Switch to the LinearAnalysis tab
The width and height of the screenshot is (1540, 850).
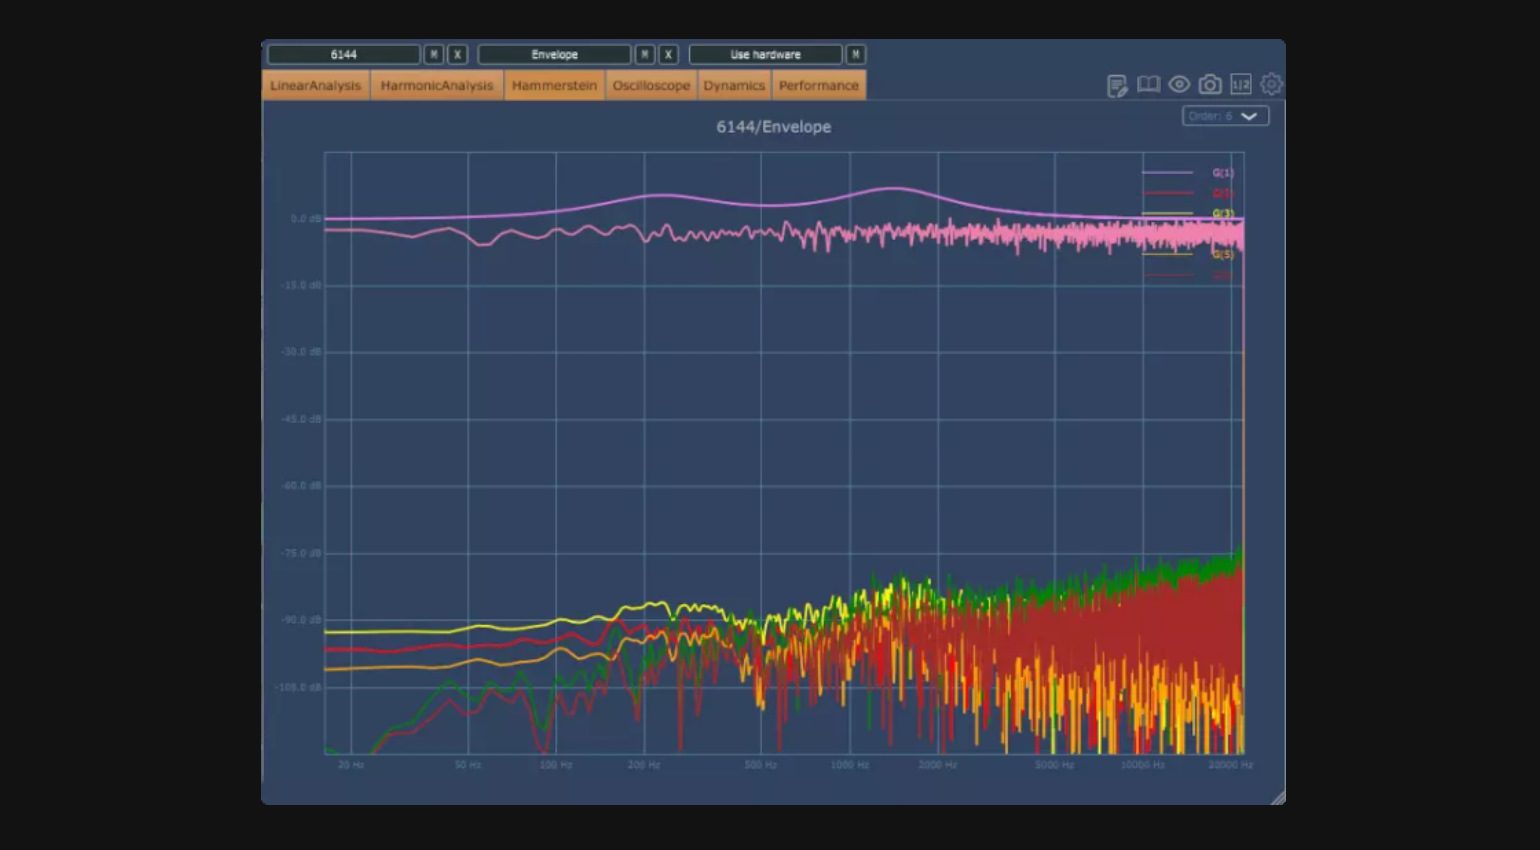tap(315, 86)
